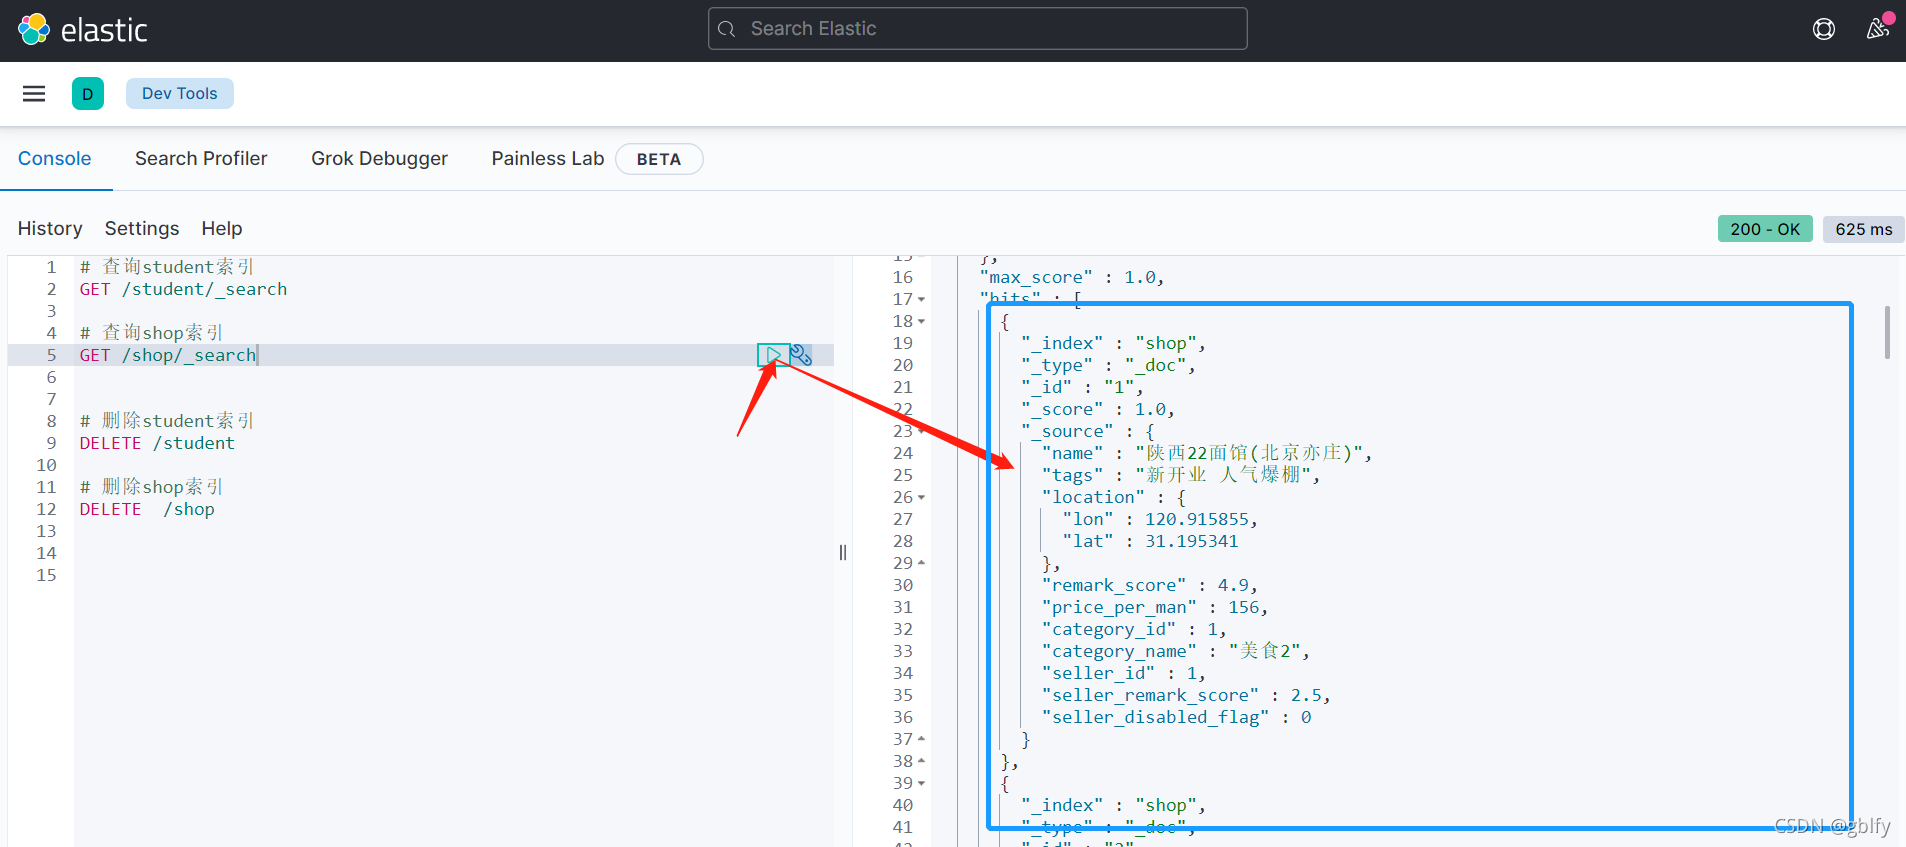
Task: Click the '# 删除shop索引' comment
Action: [x=151, y=487]
